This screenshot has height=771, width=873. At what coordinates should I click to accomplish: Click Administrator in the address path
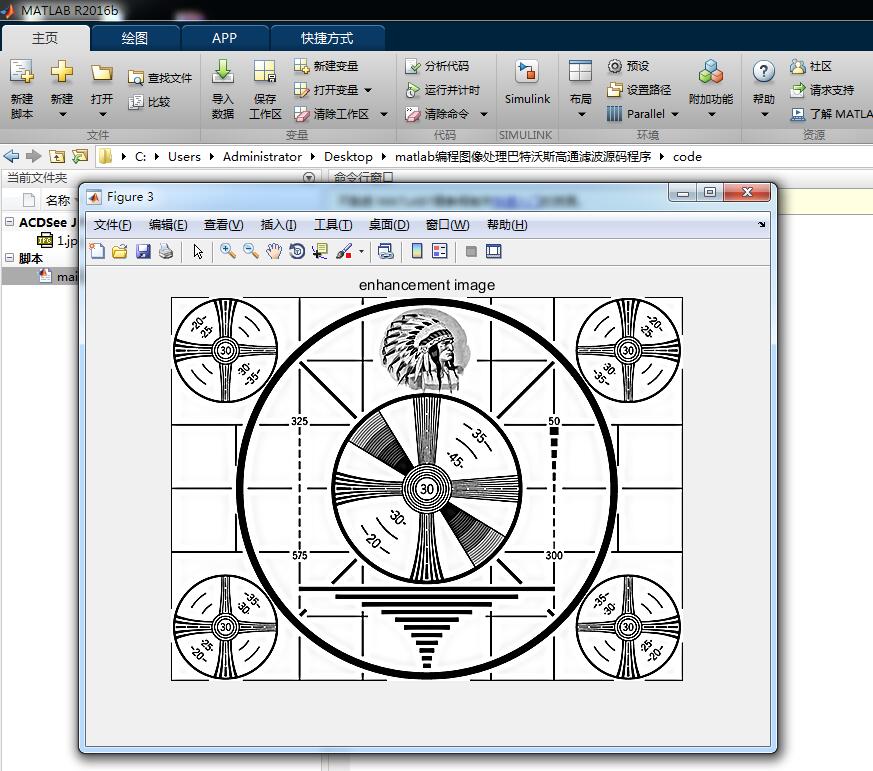click(x=262, y=157)
